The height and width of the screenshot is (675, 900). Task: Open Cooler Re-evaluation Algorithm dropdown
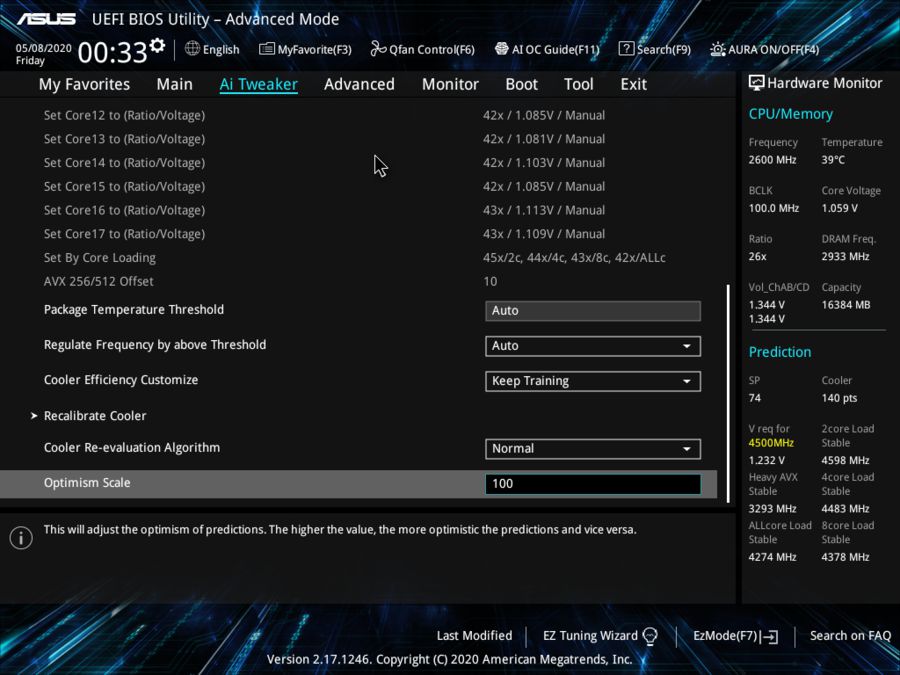pos(592,449)
